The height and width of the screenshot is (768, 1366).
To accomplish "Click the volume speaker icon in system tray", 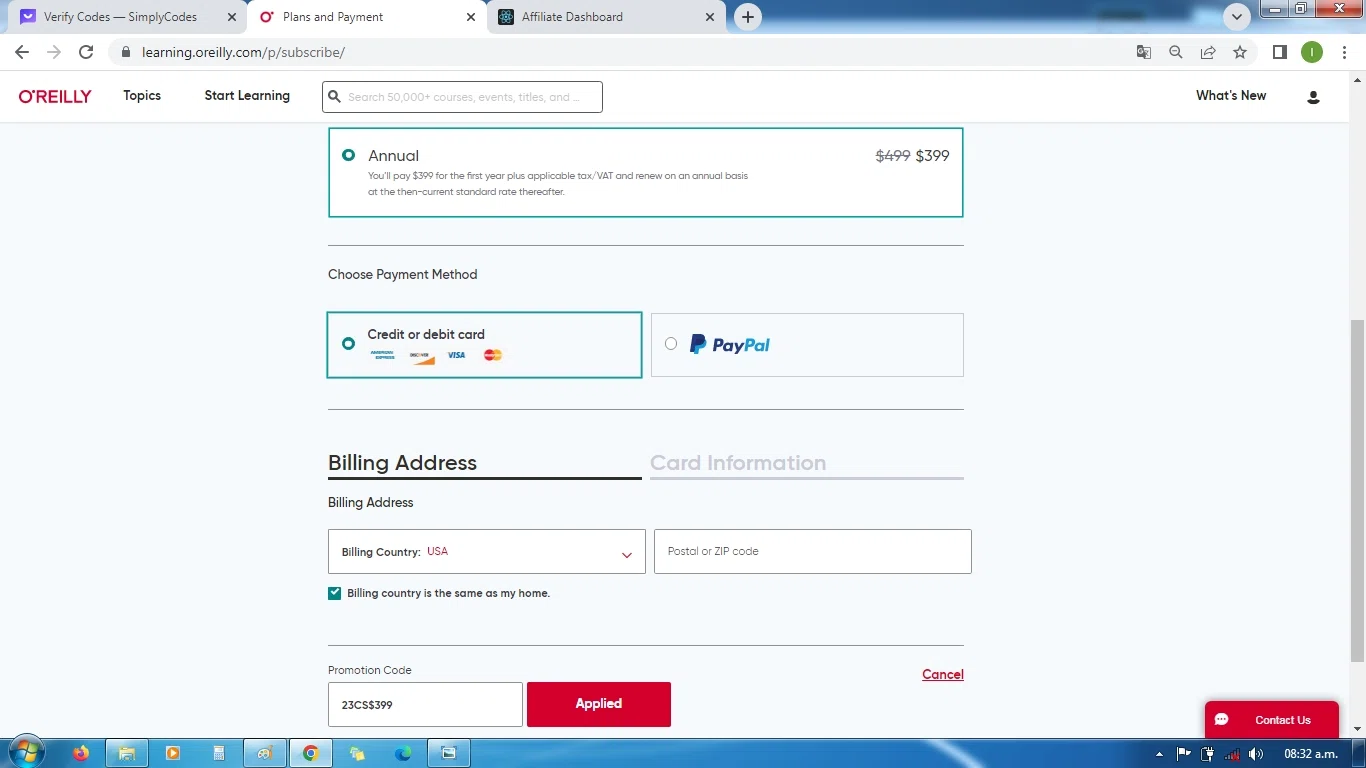I will point(1256,753).
